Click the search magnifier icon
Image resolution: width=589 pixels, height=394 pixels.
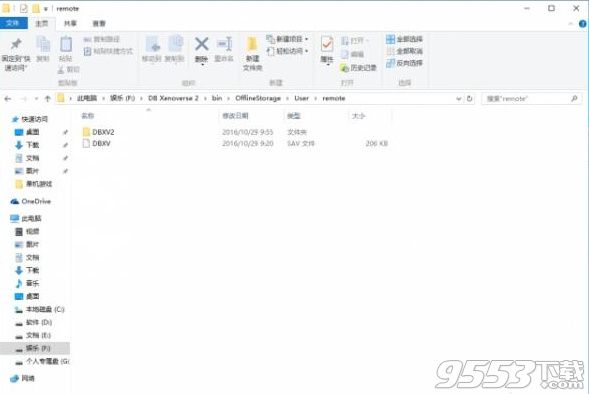click(x=574, y=99)
